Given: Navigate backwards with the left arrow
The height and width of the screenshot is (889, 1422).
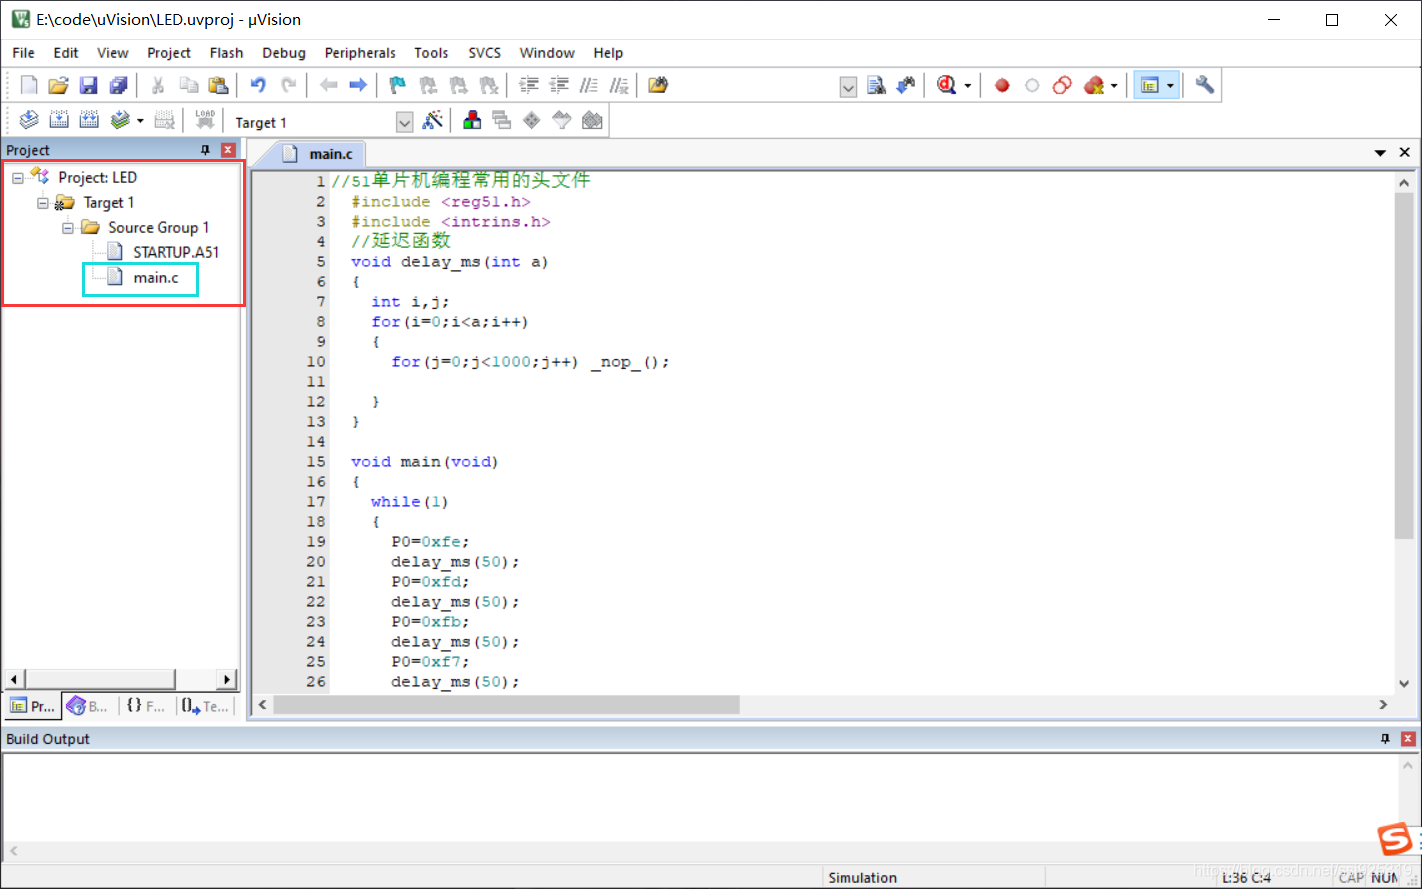Looking at the screenshot, I should 328,86.
